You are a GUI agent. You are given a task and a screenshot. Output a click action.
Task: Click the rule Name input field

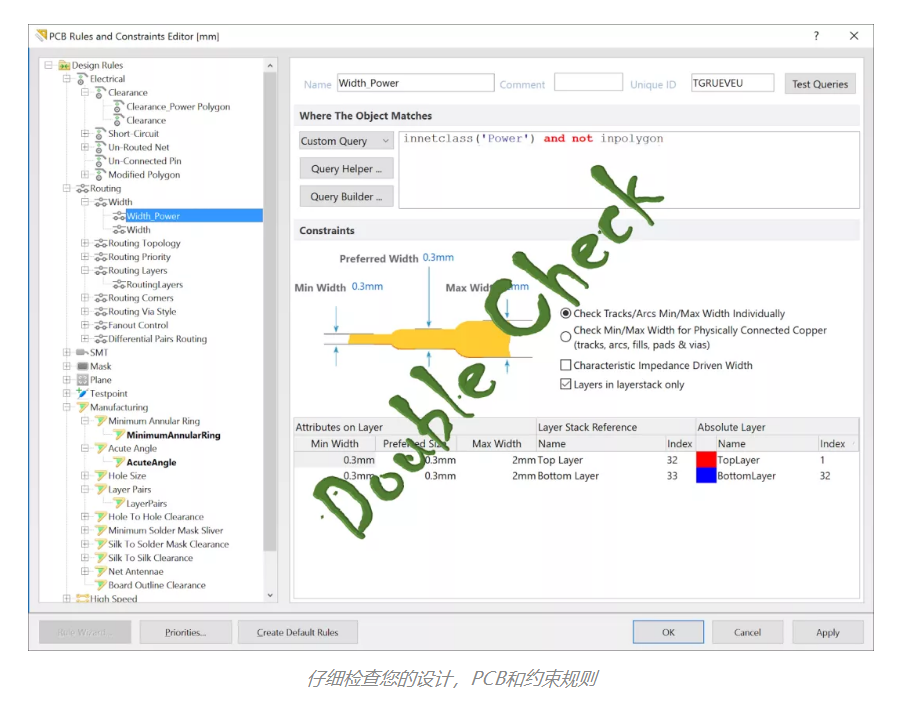[x=415, y=84]
